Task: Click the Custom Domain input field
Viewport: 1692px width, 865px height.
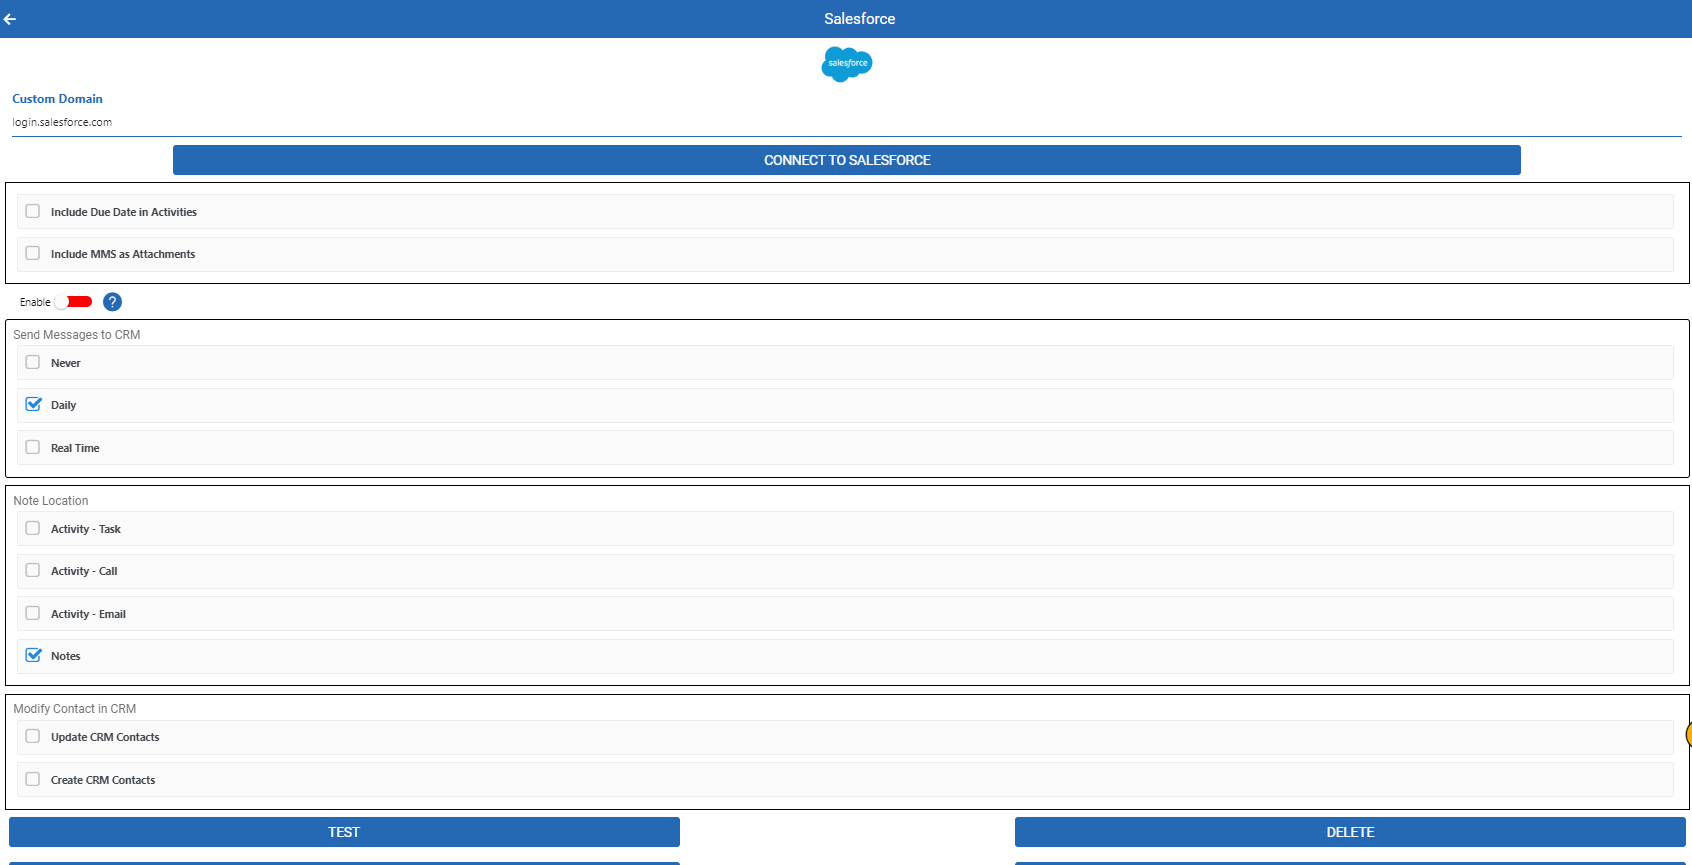Action: click(x=846, y=122)
